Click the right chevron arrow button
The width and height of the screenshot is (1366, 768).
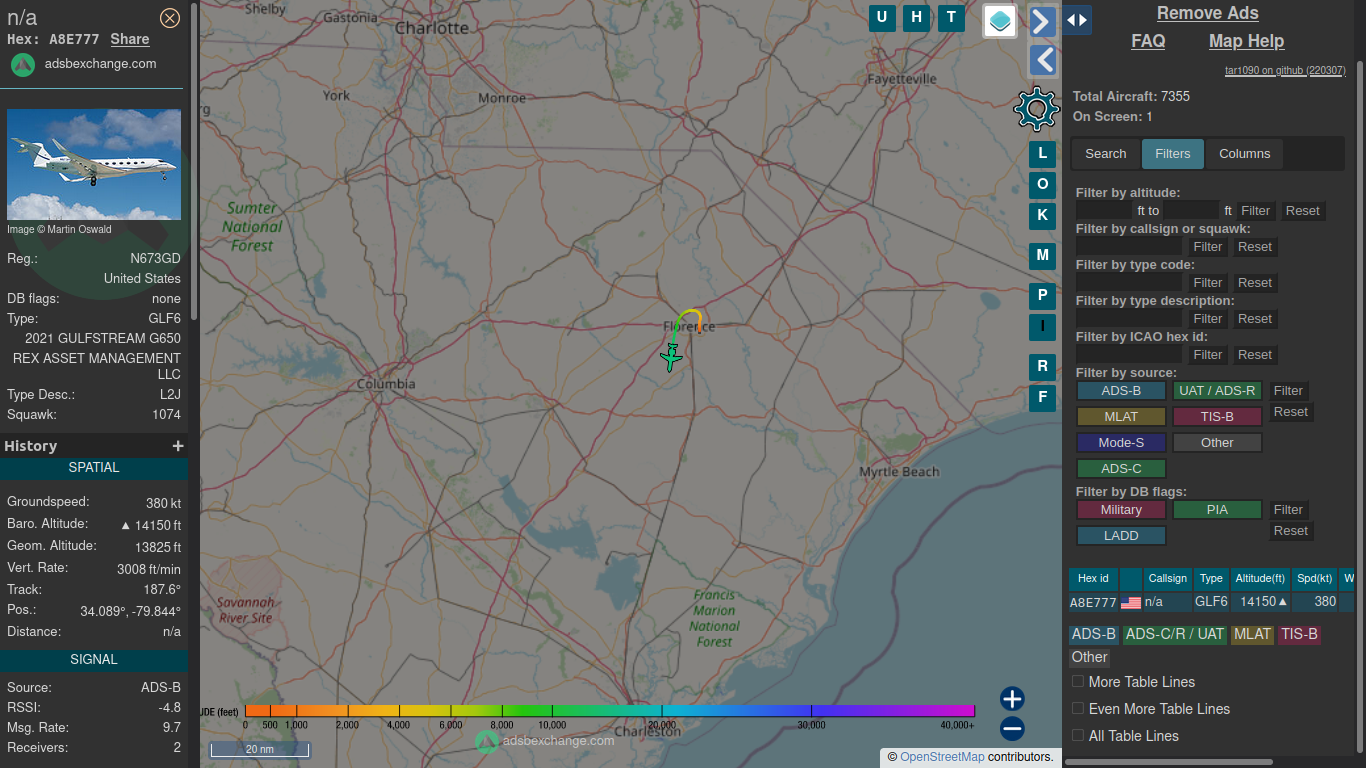(1043, 21)
